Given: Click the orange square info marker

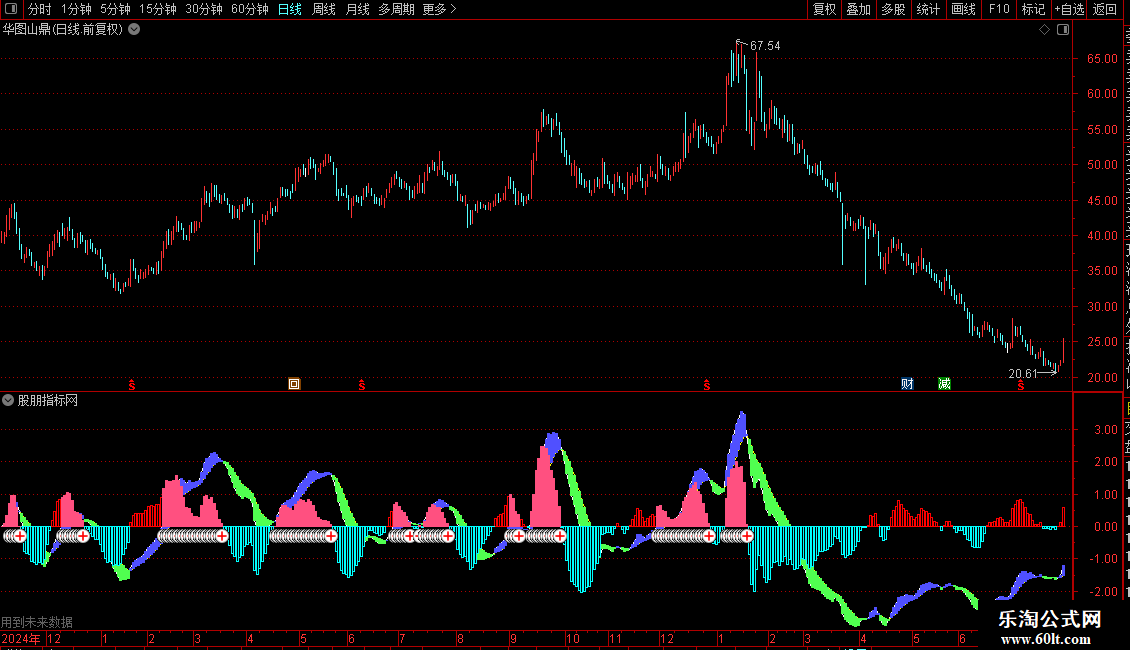Looking at the screenshot, I should (x=294, y=384).
